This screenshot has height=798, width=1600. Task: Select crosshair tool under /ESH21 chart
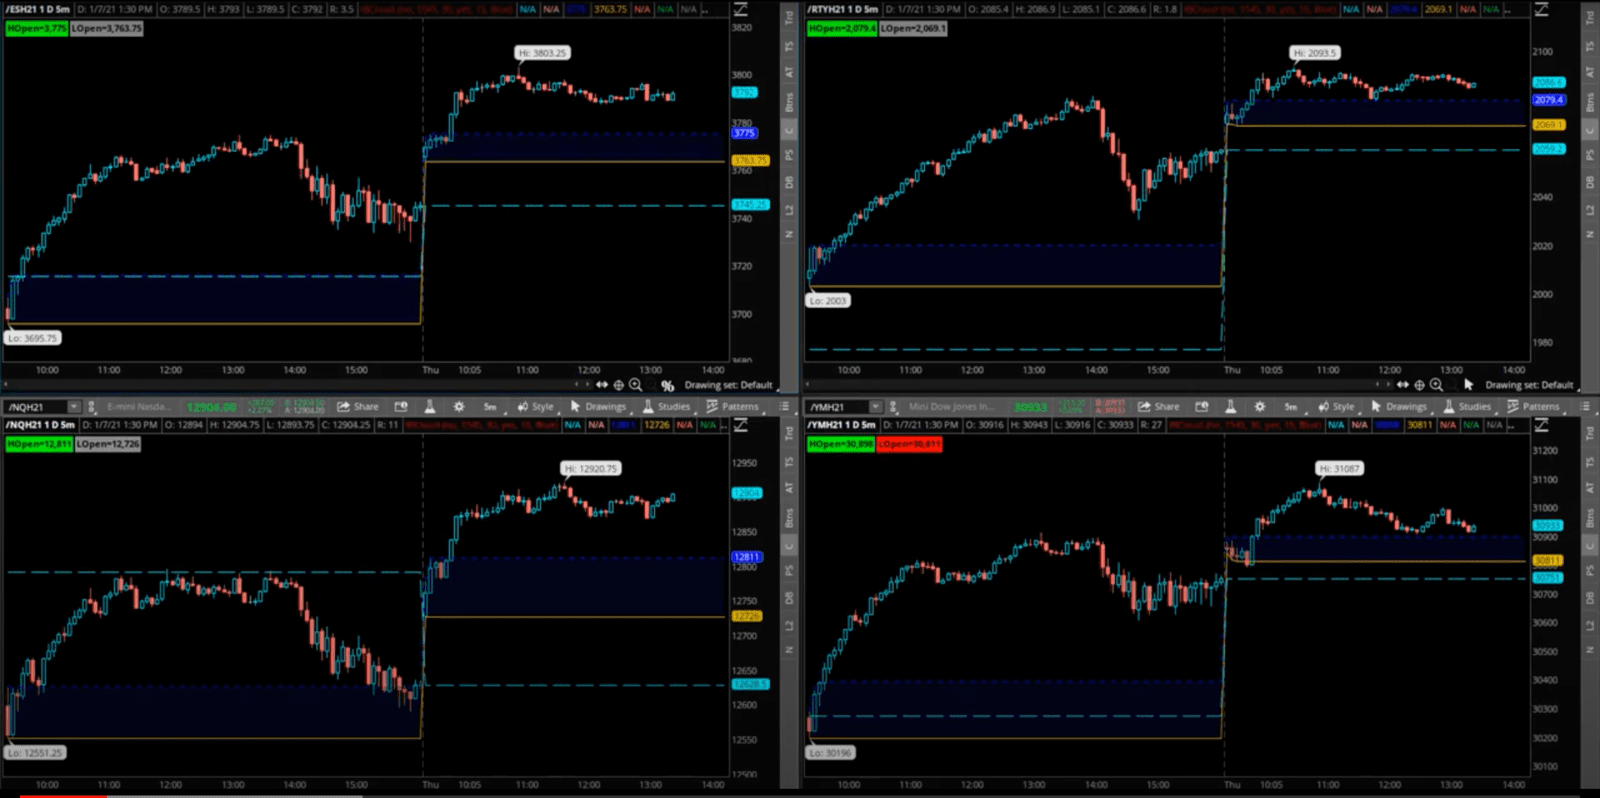tap(618, 385)
